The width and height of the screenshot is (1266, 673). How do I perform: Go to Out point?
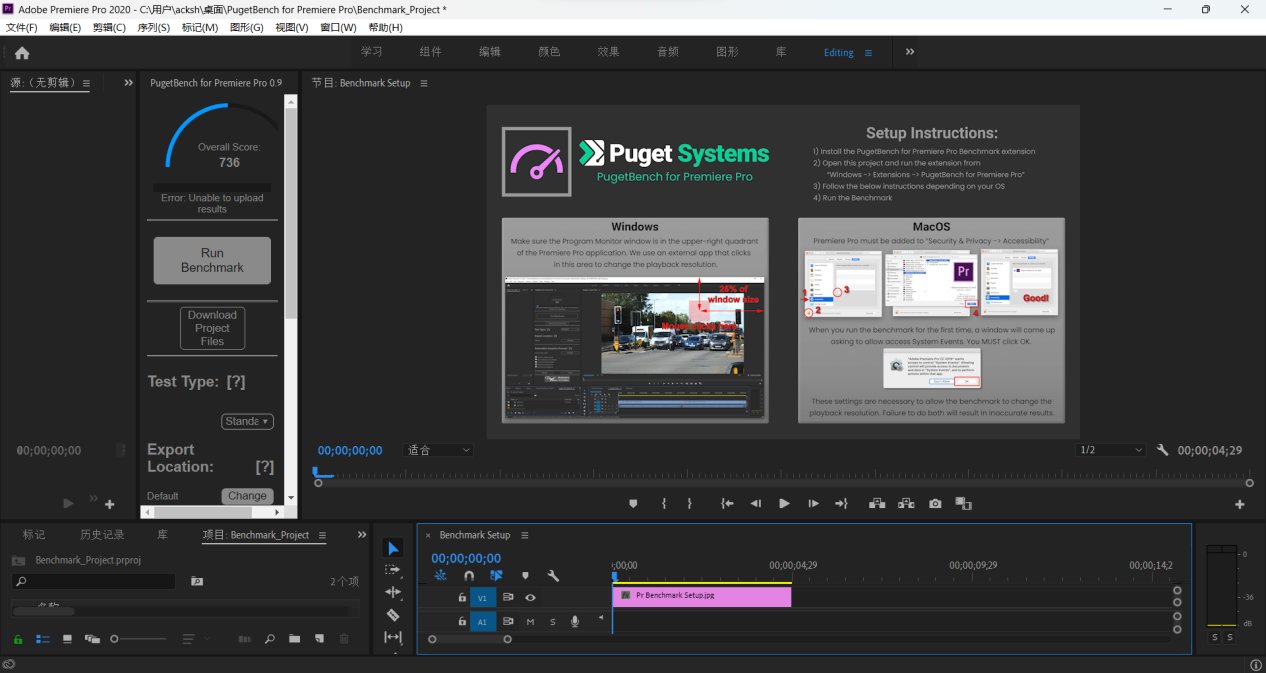coord(841,504)
